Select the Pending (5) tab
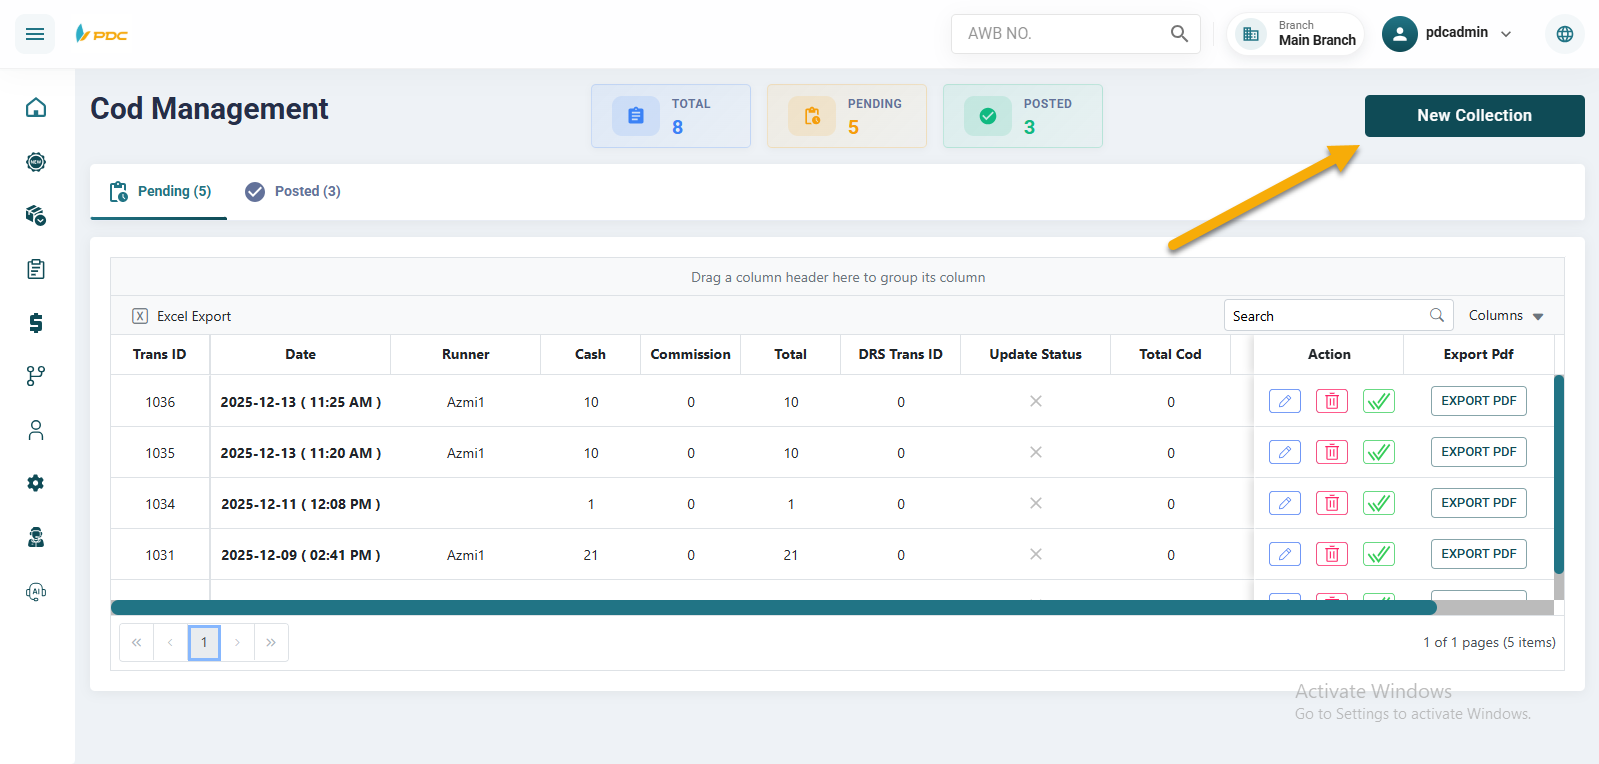Screen dimensions: 1599x764 [160, 191]
